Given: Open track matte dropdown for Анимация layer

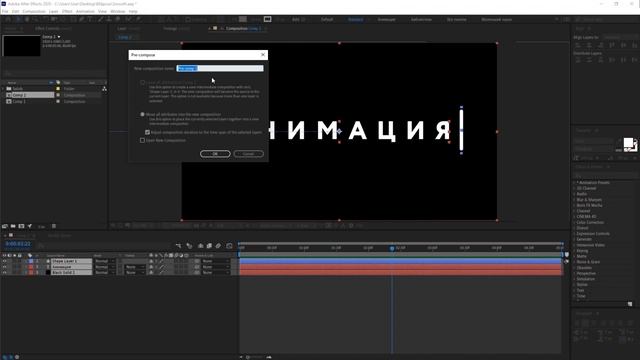Looking at the screenshot, I should point(135,267).
